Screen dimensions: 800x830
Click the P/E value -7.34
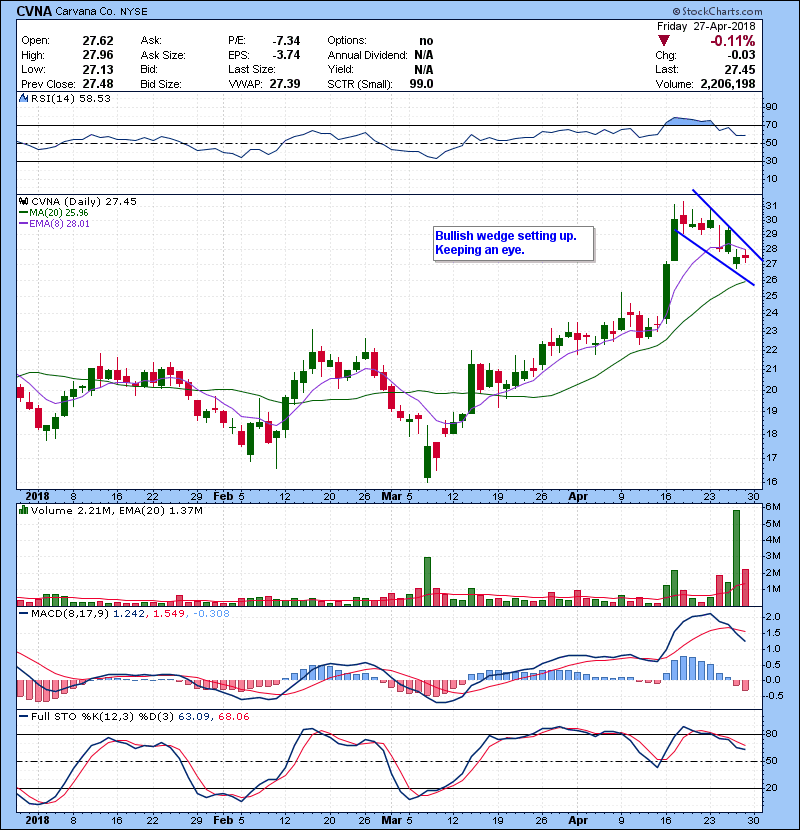[x=286, y=41]
